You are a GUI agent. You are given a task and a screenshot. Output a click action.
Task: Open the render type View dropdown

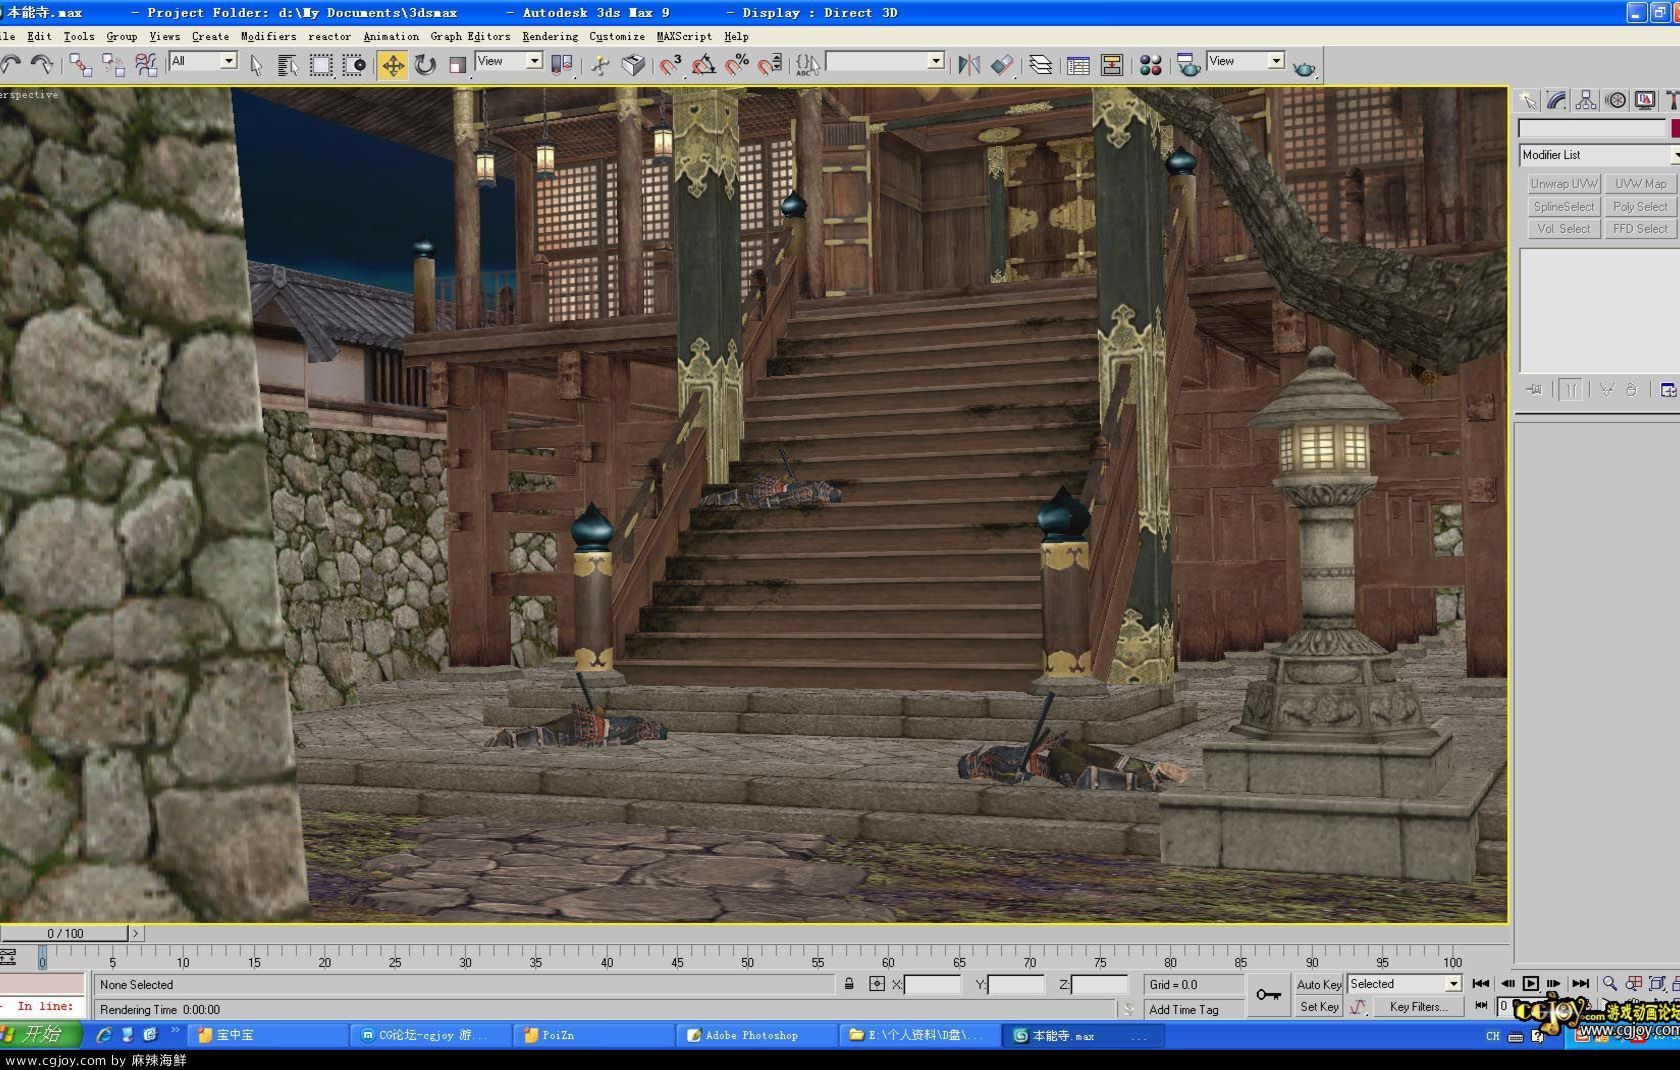coord(1245,61)
